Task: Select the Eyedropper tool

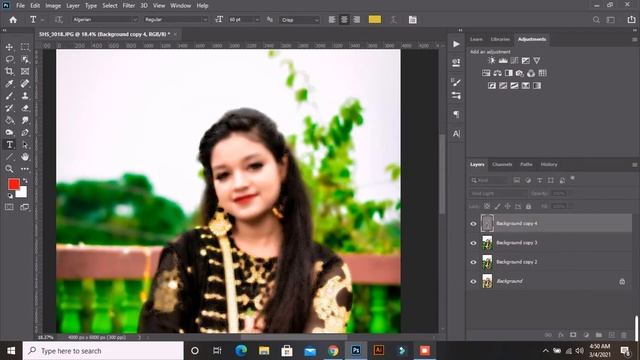Action: click(x=9, y=84)
